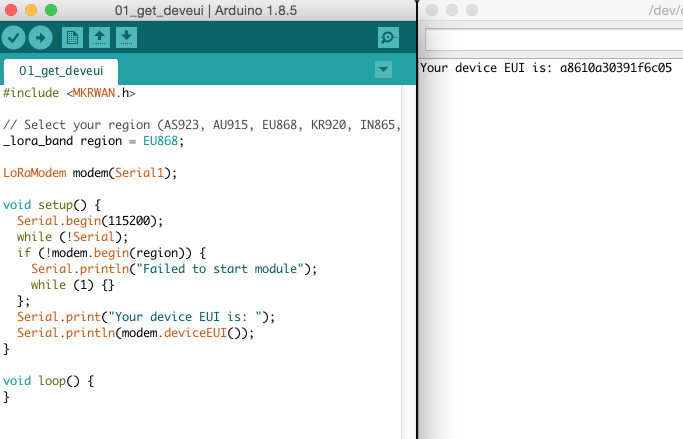Click the Arduino editor vertical scrollbar
Screen dimensions: 683x439
[x=409, y=262]
